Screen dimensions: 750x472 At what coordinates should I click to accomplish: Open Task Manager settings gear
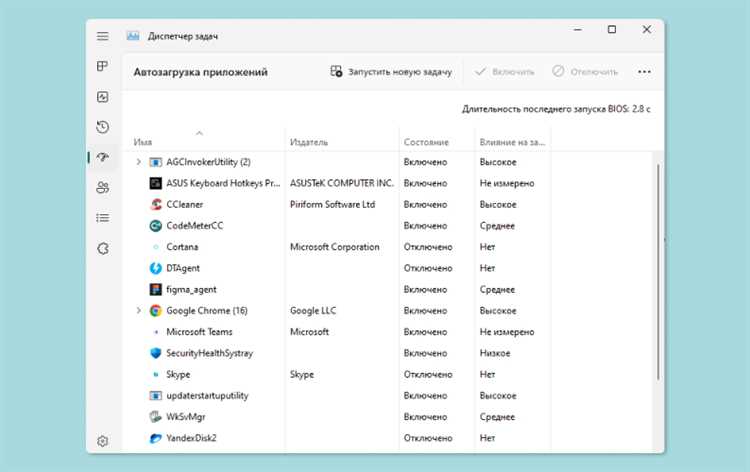pos(102,441)
